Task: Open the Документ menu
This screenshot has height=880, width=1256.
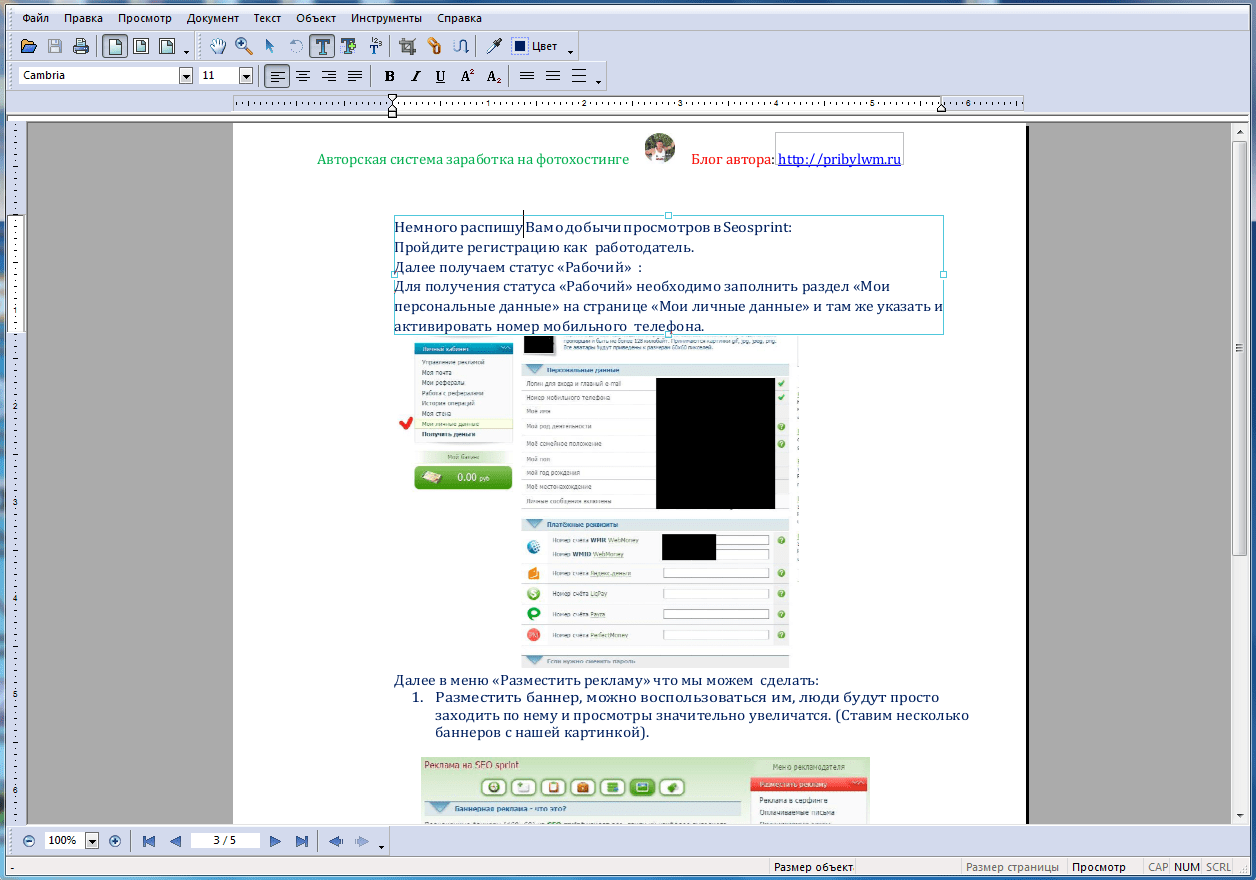Action: point(212,18)
